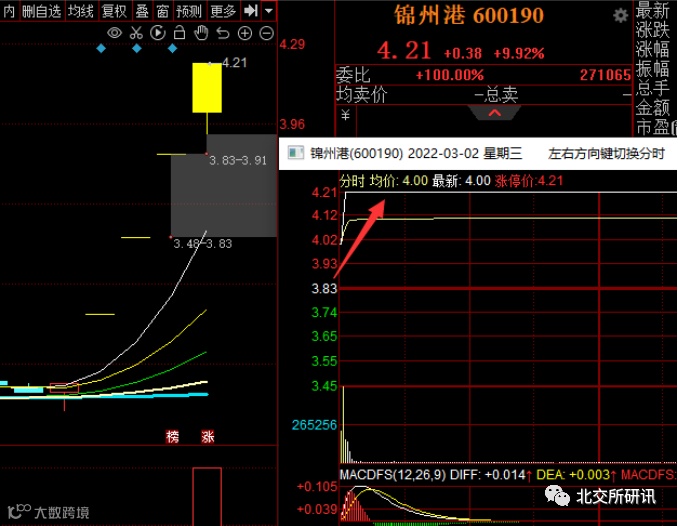Click the MACDFS(12,26,9) indicator label
Viewport: 678px width, 526px height.
(x=393, y=475)
